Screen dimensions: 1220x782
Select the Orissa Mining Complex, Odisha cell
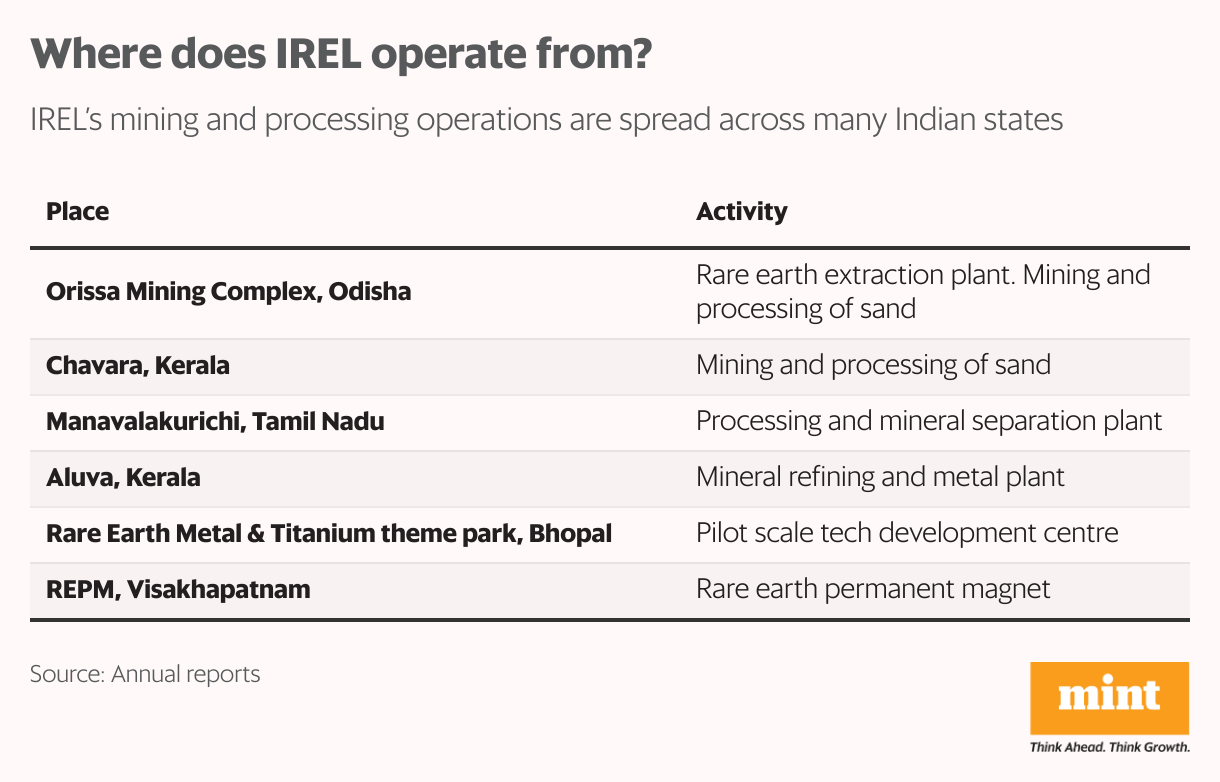click(x=229, y=293)
